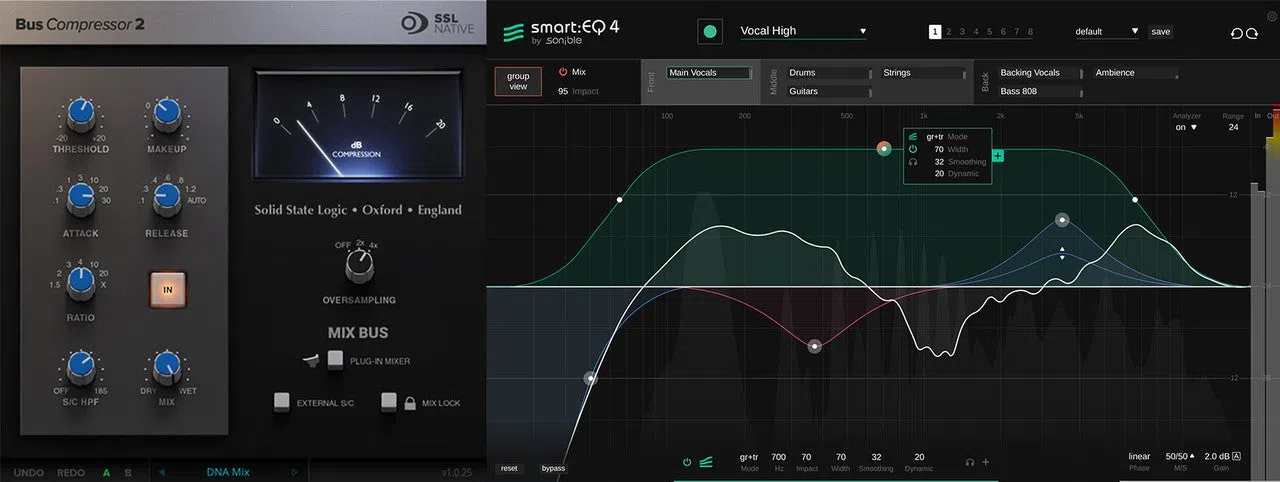
Task: Toggle the compressor IN button
Action: coord(168,289)
